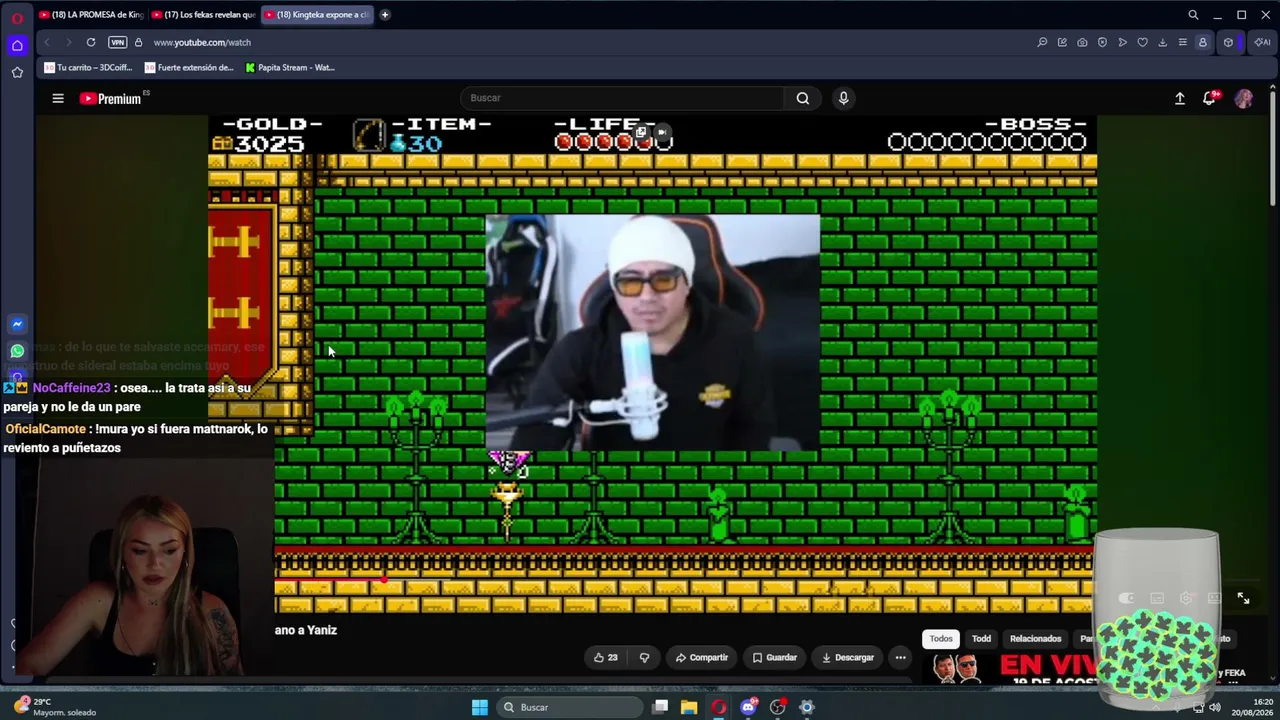Click the Descargar download button

(x=848, y=657)
